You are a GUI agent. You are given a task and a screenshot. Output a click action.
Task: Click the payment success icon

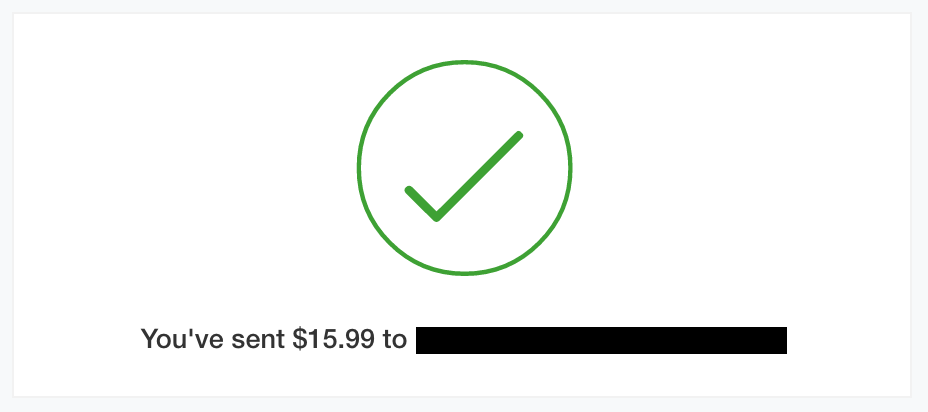(465, 168)
